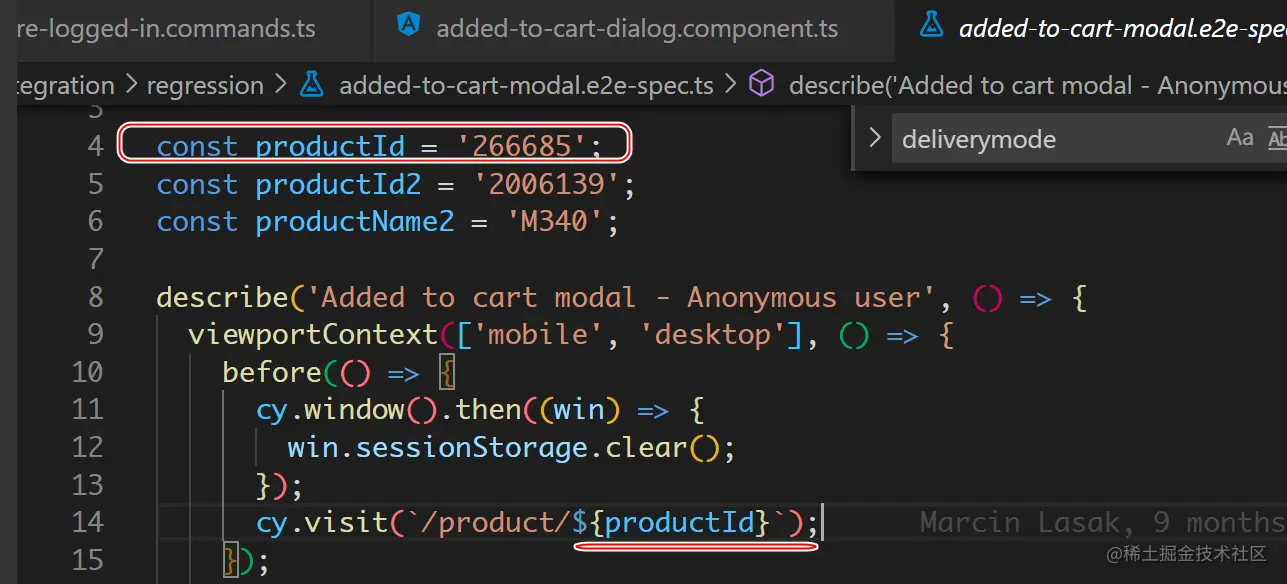Click the before hook on line 10
The image size is (1287, 584).
[272, 372]
